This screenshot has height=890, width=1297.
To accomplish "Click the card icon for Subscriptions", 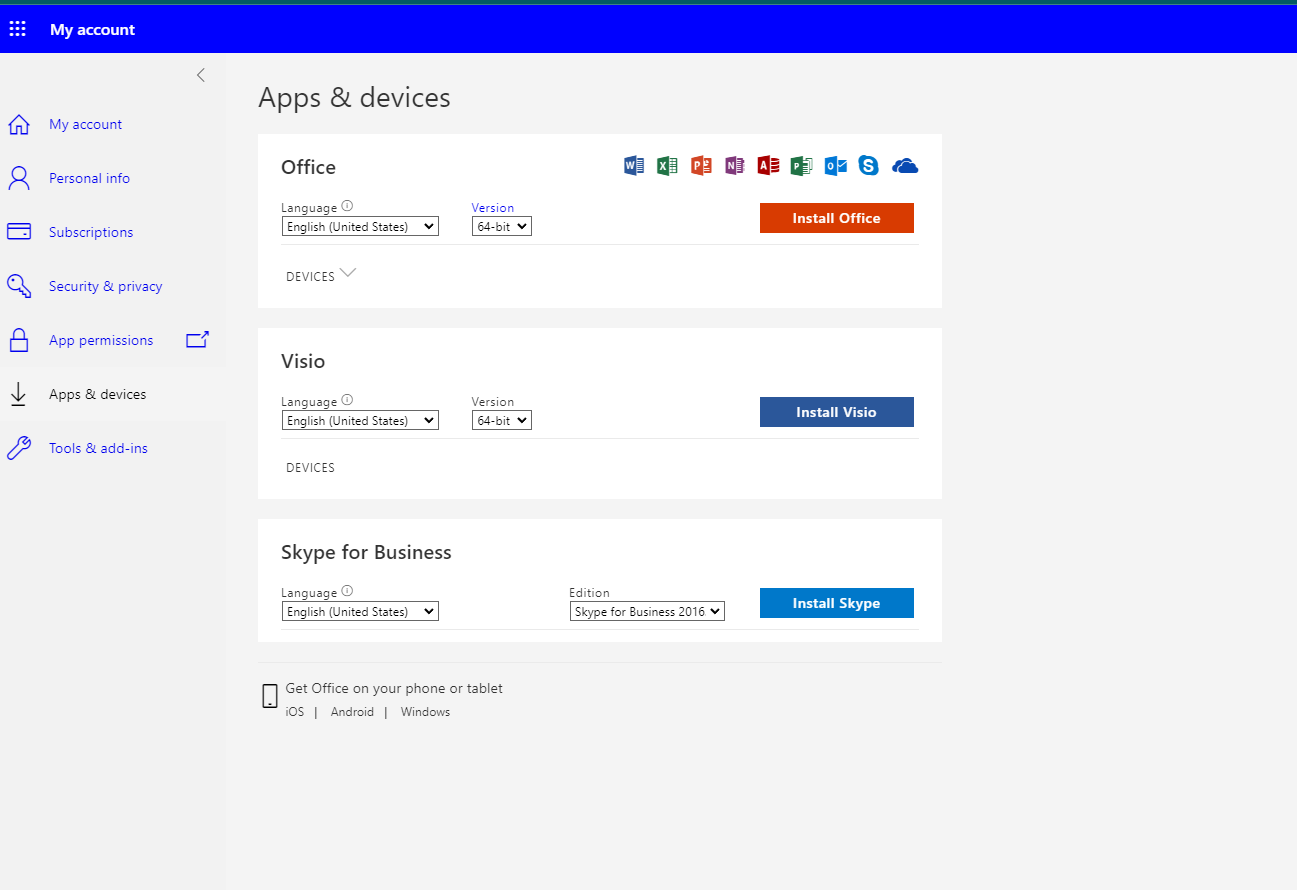I will tap(18, 232).
